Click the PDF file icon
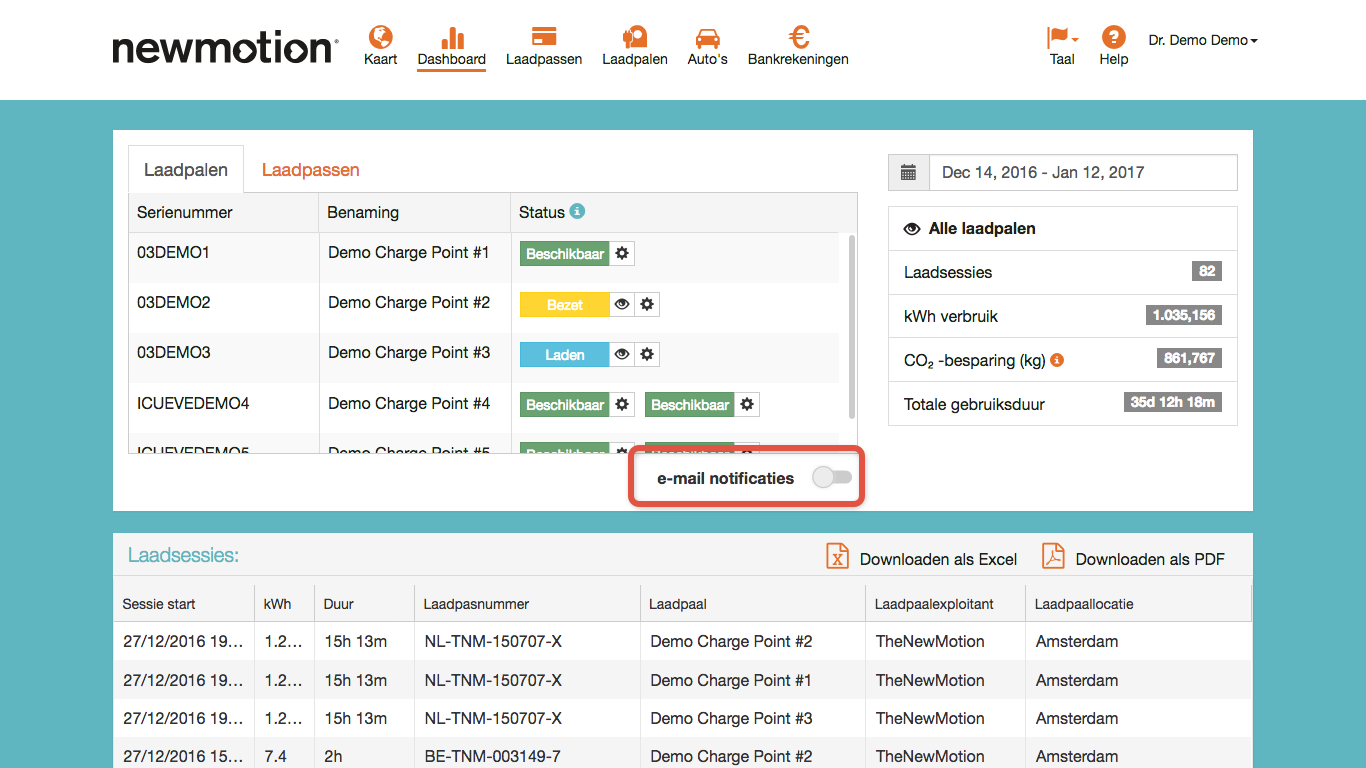Image resolution: width=1366 pixels, height=768 pixels. [1053, 556]
